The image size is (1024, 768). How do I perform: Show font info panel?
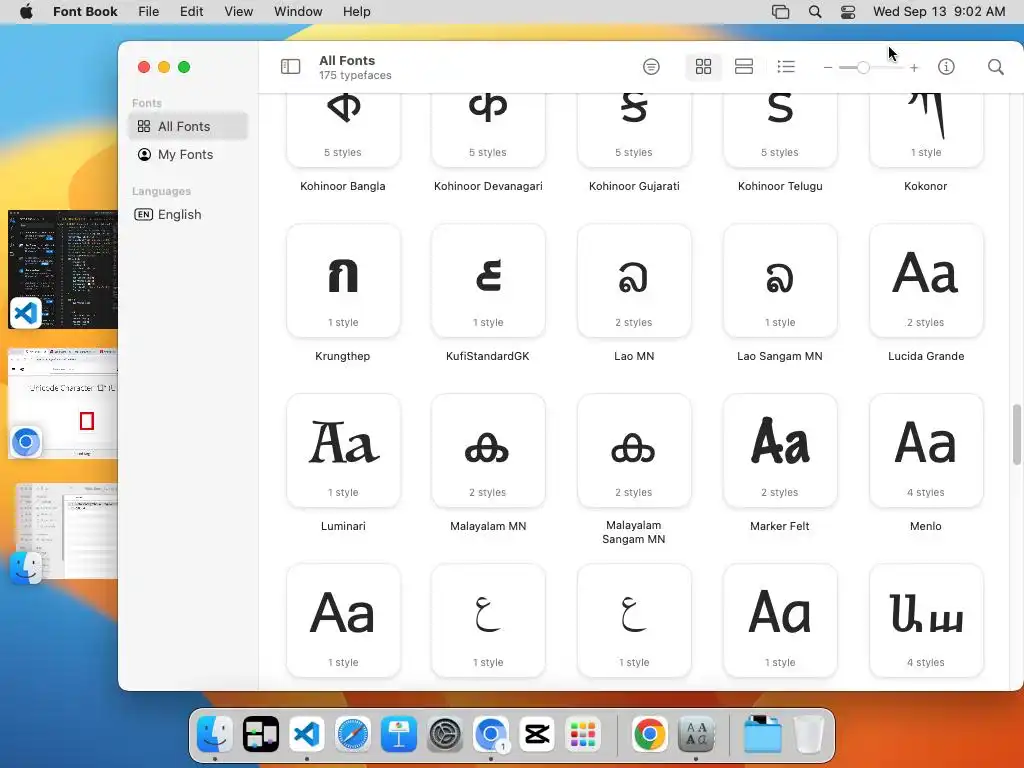(946, 67)
